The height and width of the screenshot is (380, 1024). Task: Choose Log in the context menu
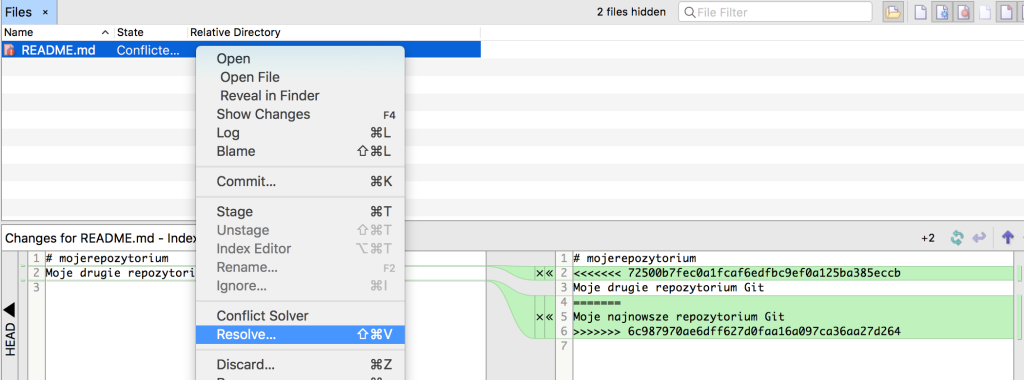[x=300, y=133]
